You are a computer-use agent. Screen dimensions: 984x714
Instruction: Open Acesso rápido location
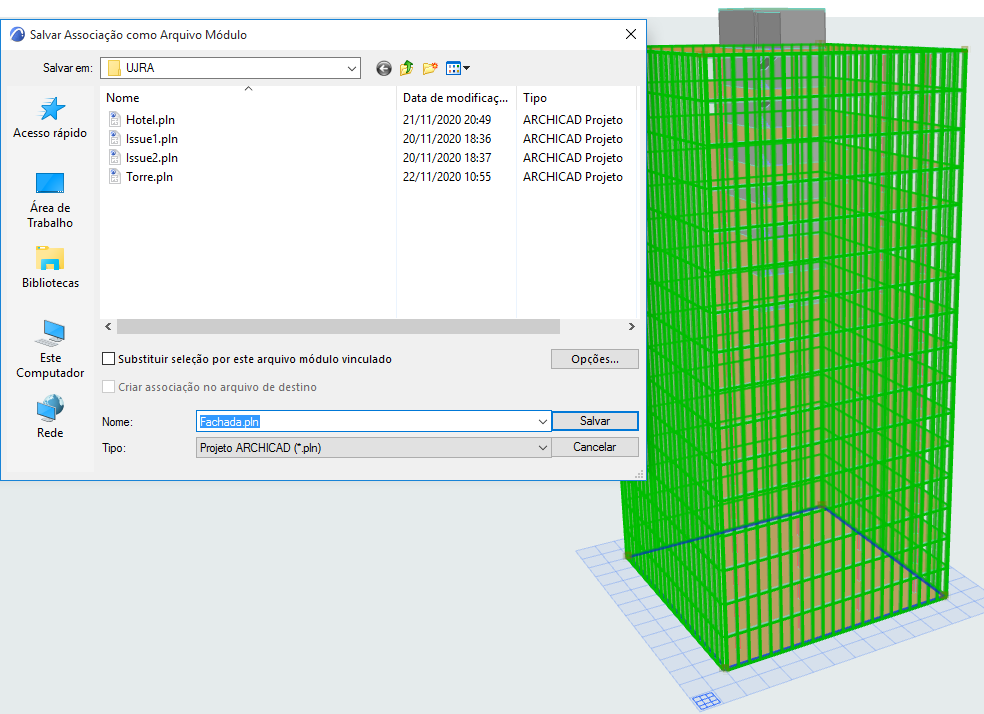(50, 118)
